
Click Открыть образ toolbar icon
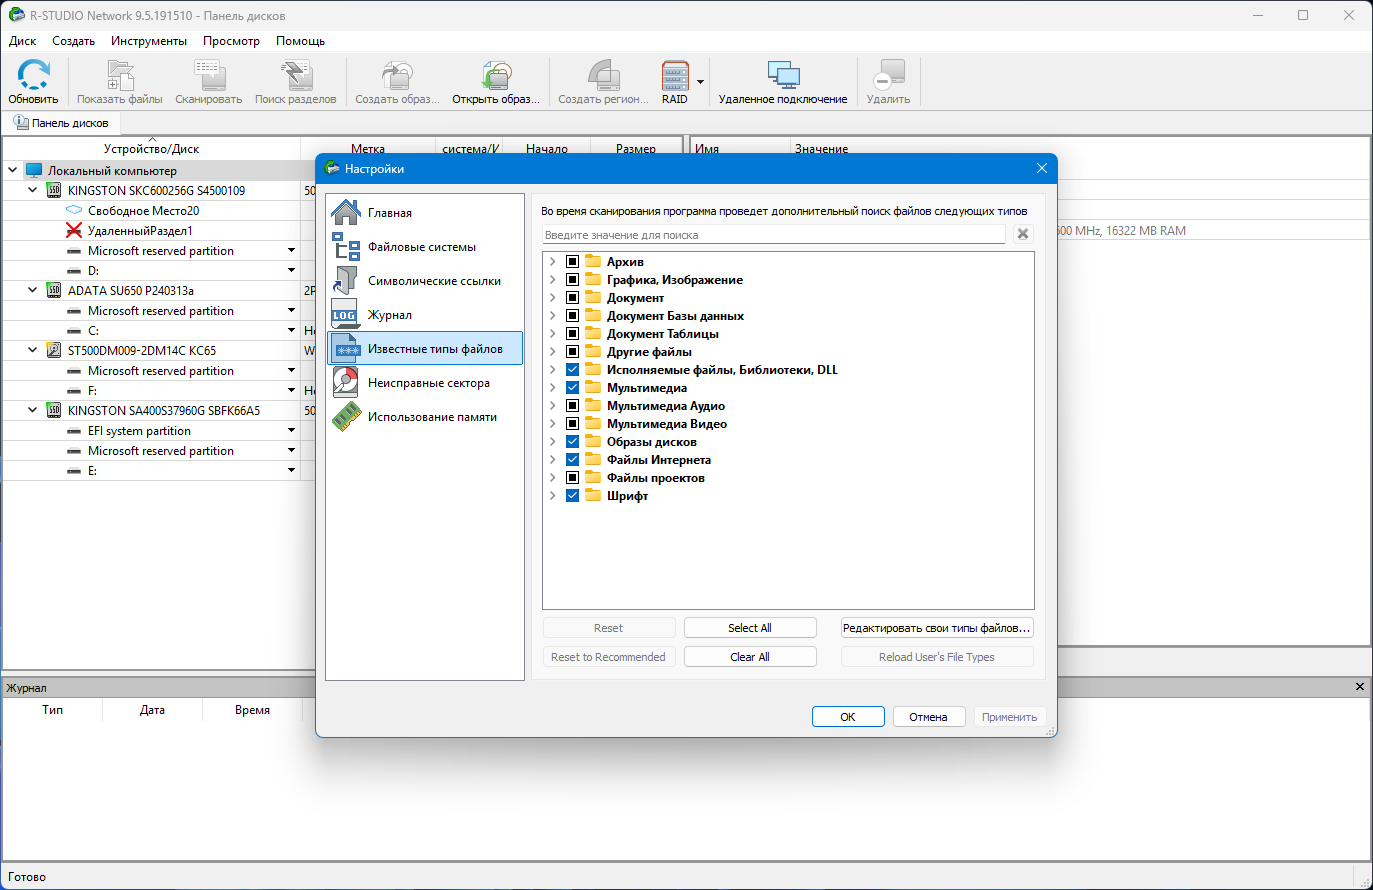[496, 76]
